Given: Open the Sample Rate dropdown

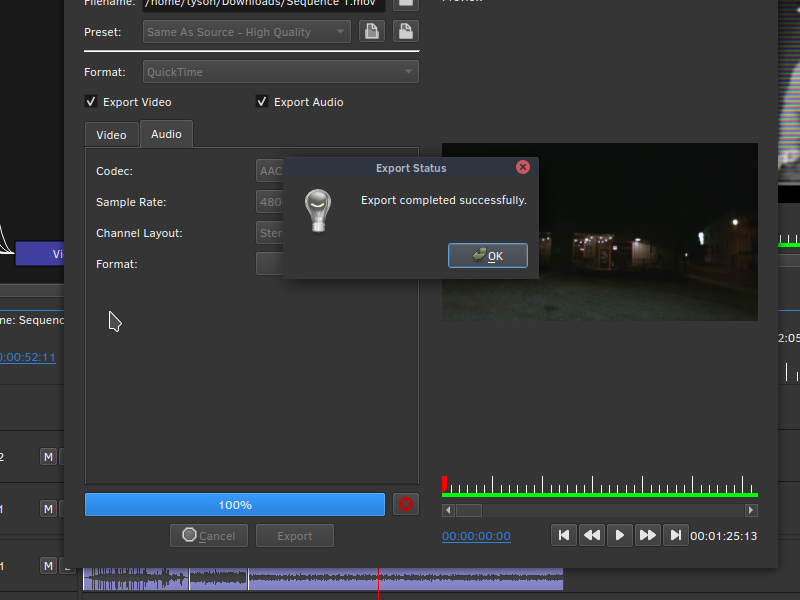Looking at the screenshot, I should coord(270,202).
